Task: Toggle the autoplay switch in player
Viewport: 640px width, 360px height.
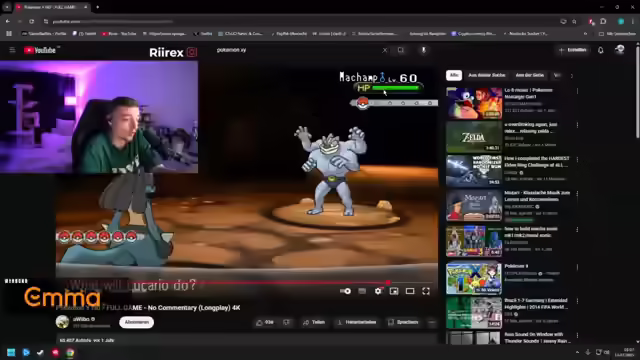Action: pos(345,291)
